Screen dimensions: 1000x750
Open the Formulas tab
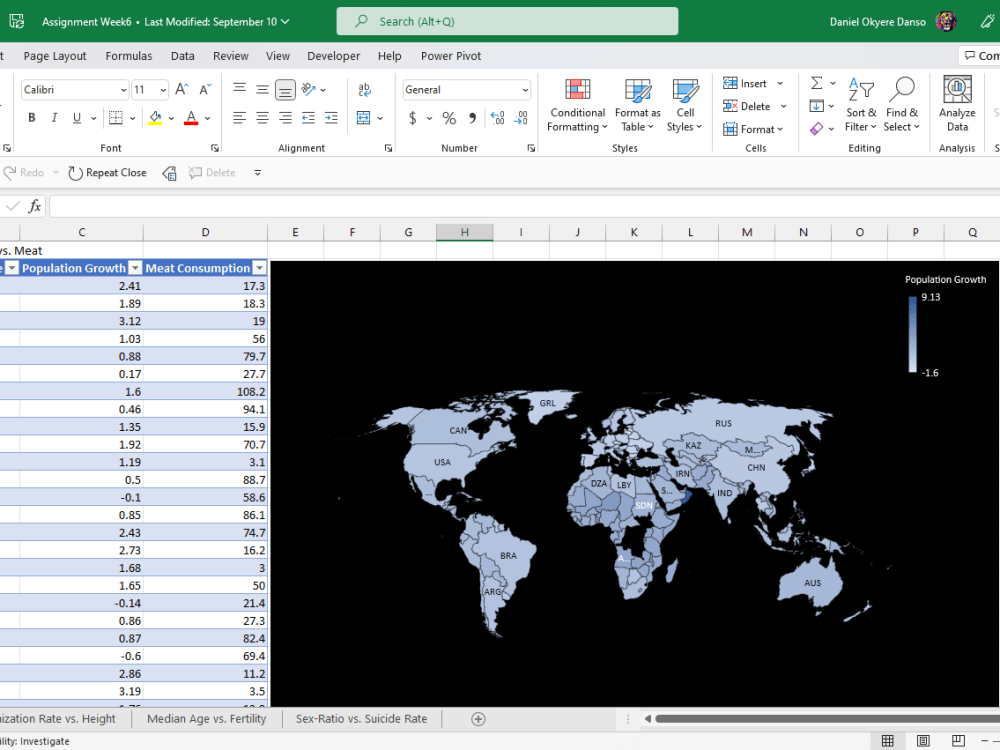point(129,56)
